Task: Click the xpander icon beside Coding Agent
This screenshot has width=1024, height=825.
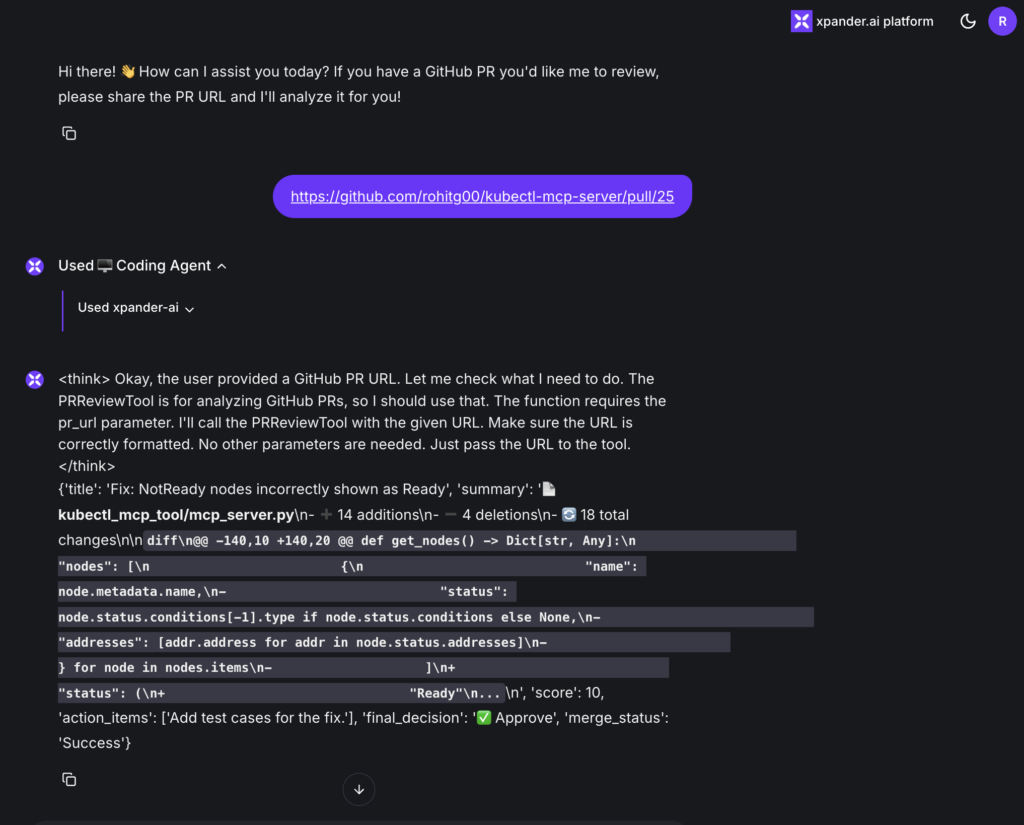Action: [x=35, y=266]
